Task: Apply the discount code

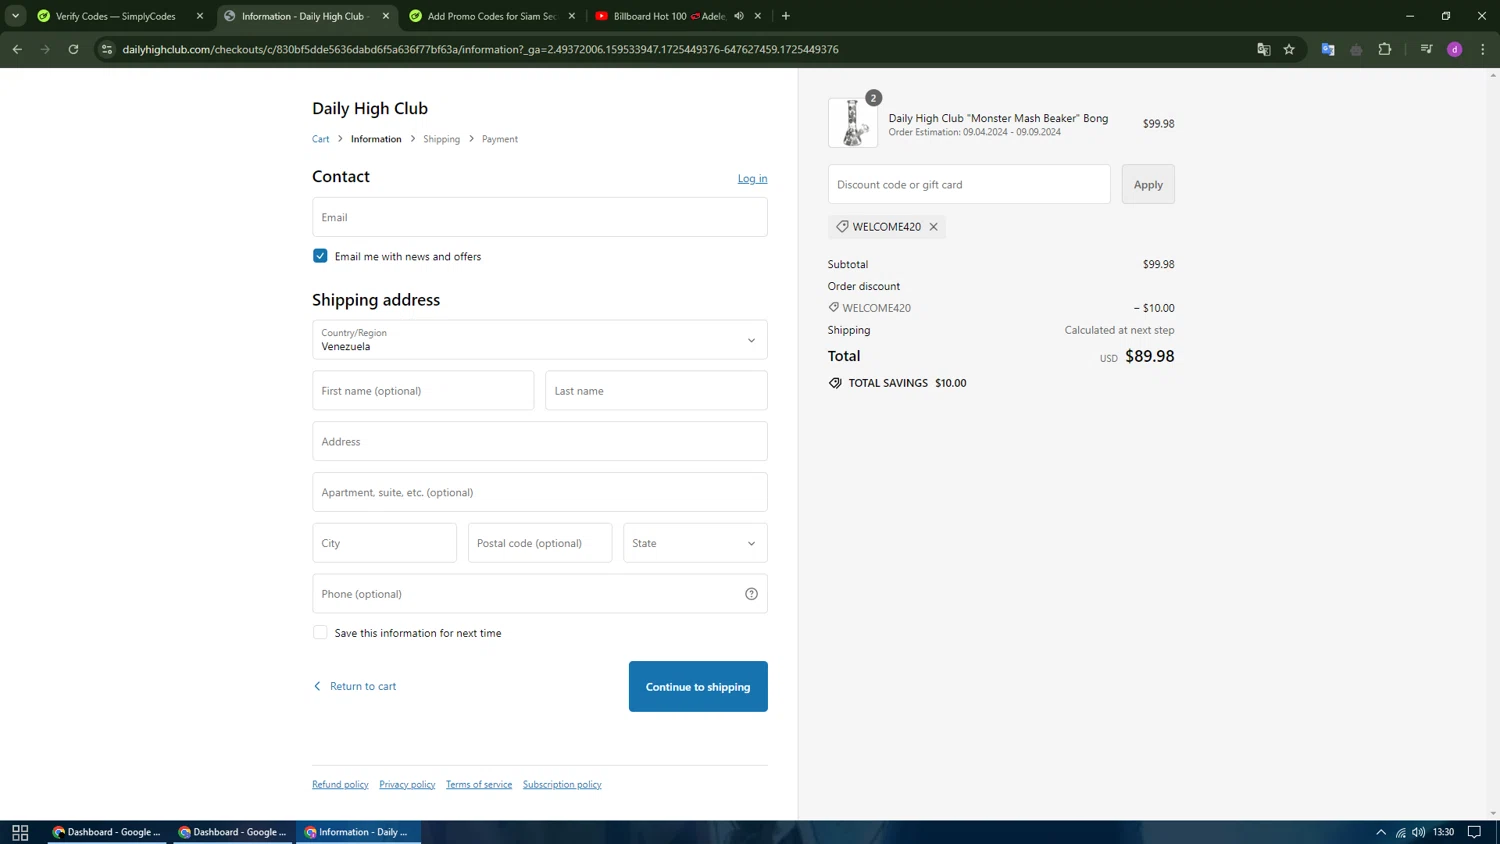Action: [x=1148, y=184]
